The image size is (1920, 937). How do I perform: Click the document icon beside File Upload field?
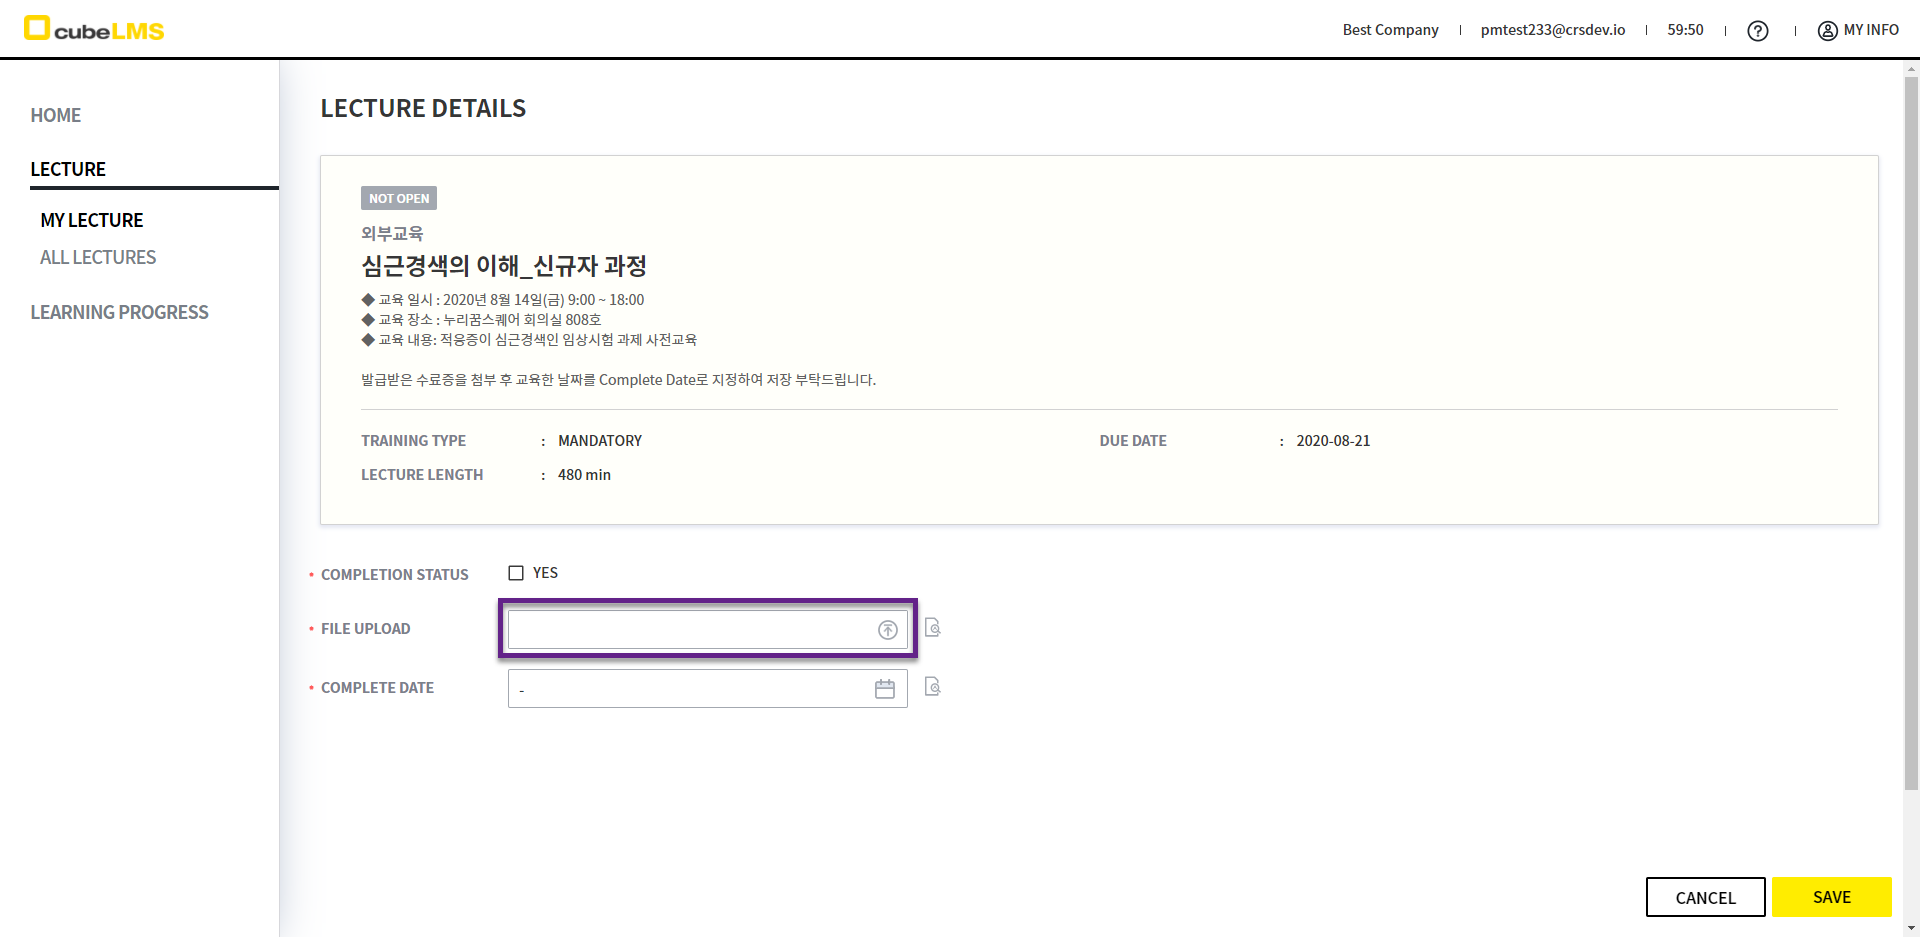932,628
